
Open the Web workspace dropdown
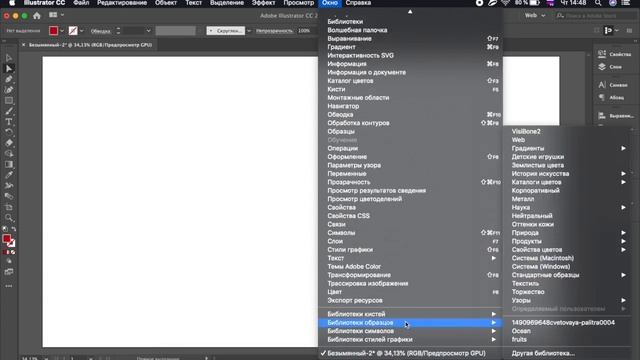(535, 16)
